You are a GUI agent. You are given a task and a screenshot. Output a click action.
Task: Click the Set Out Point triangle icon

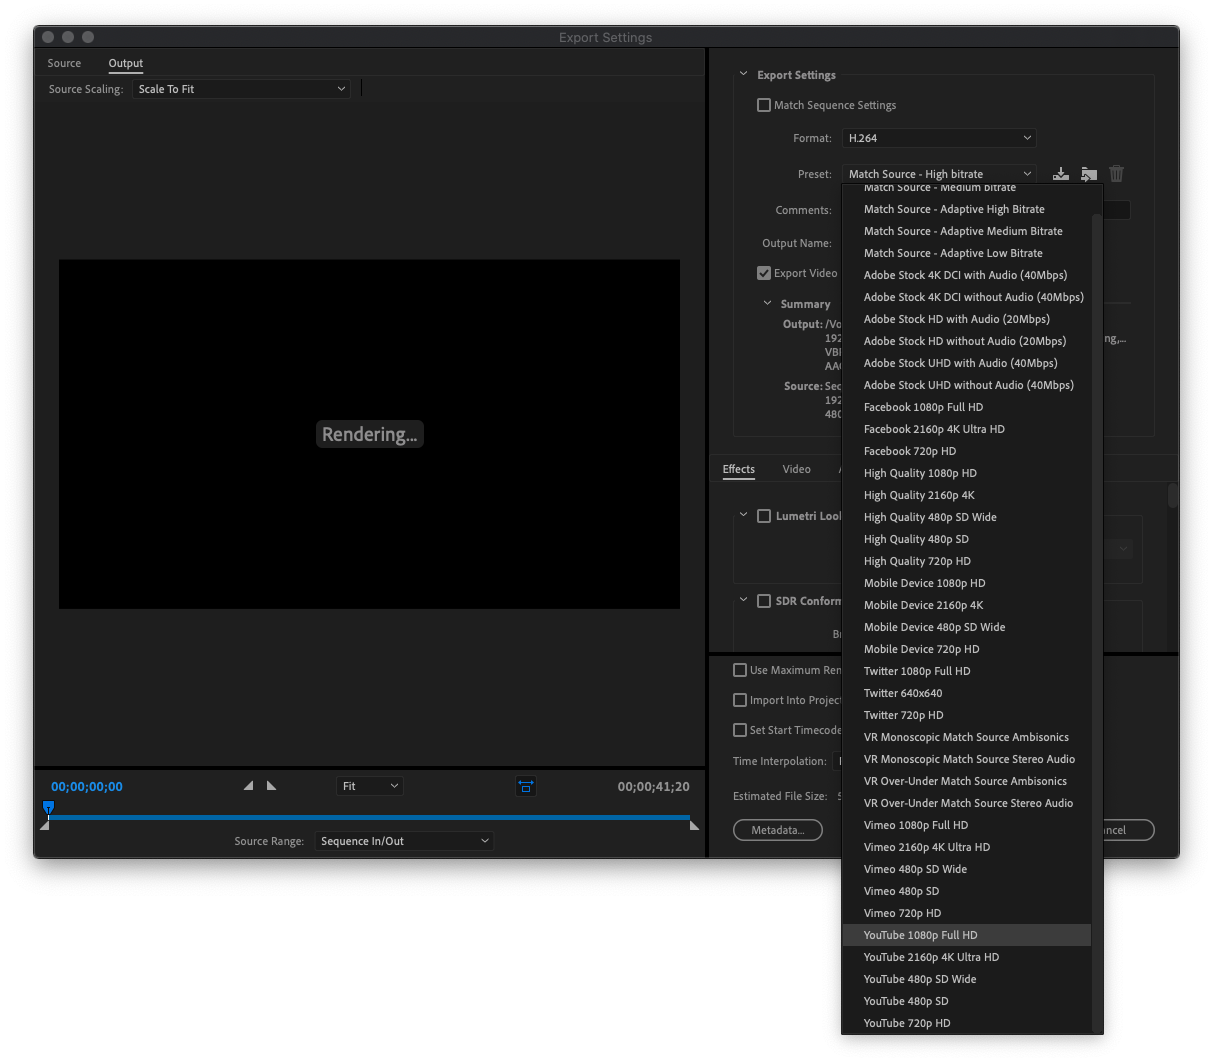click(x=271, y=786)
